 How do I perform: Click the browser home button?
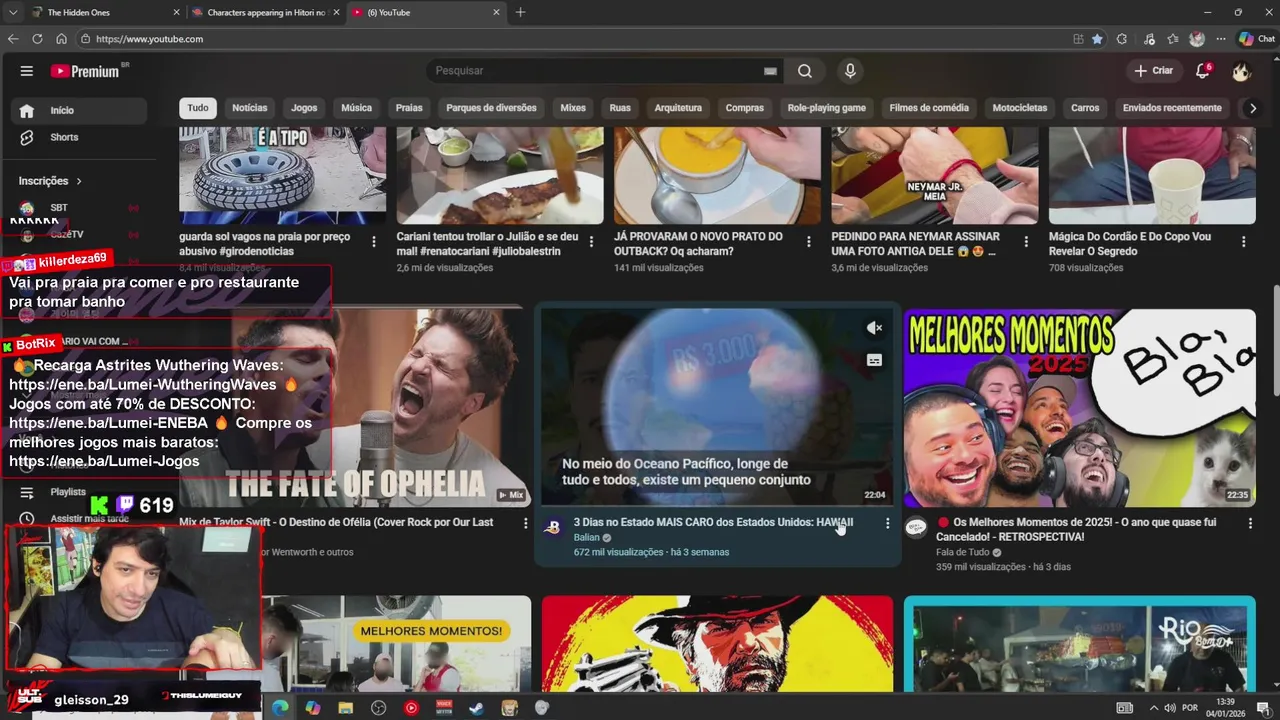61,39
